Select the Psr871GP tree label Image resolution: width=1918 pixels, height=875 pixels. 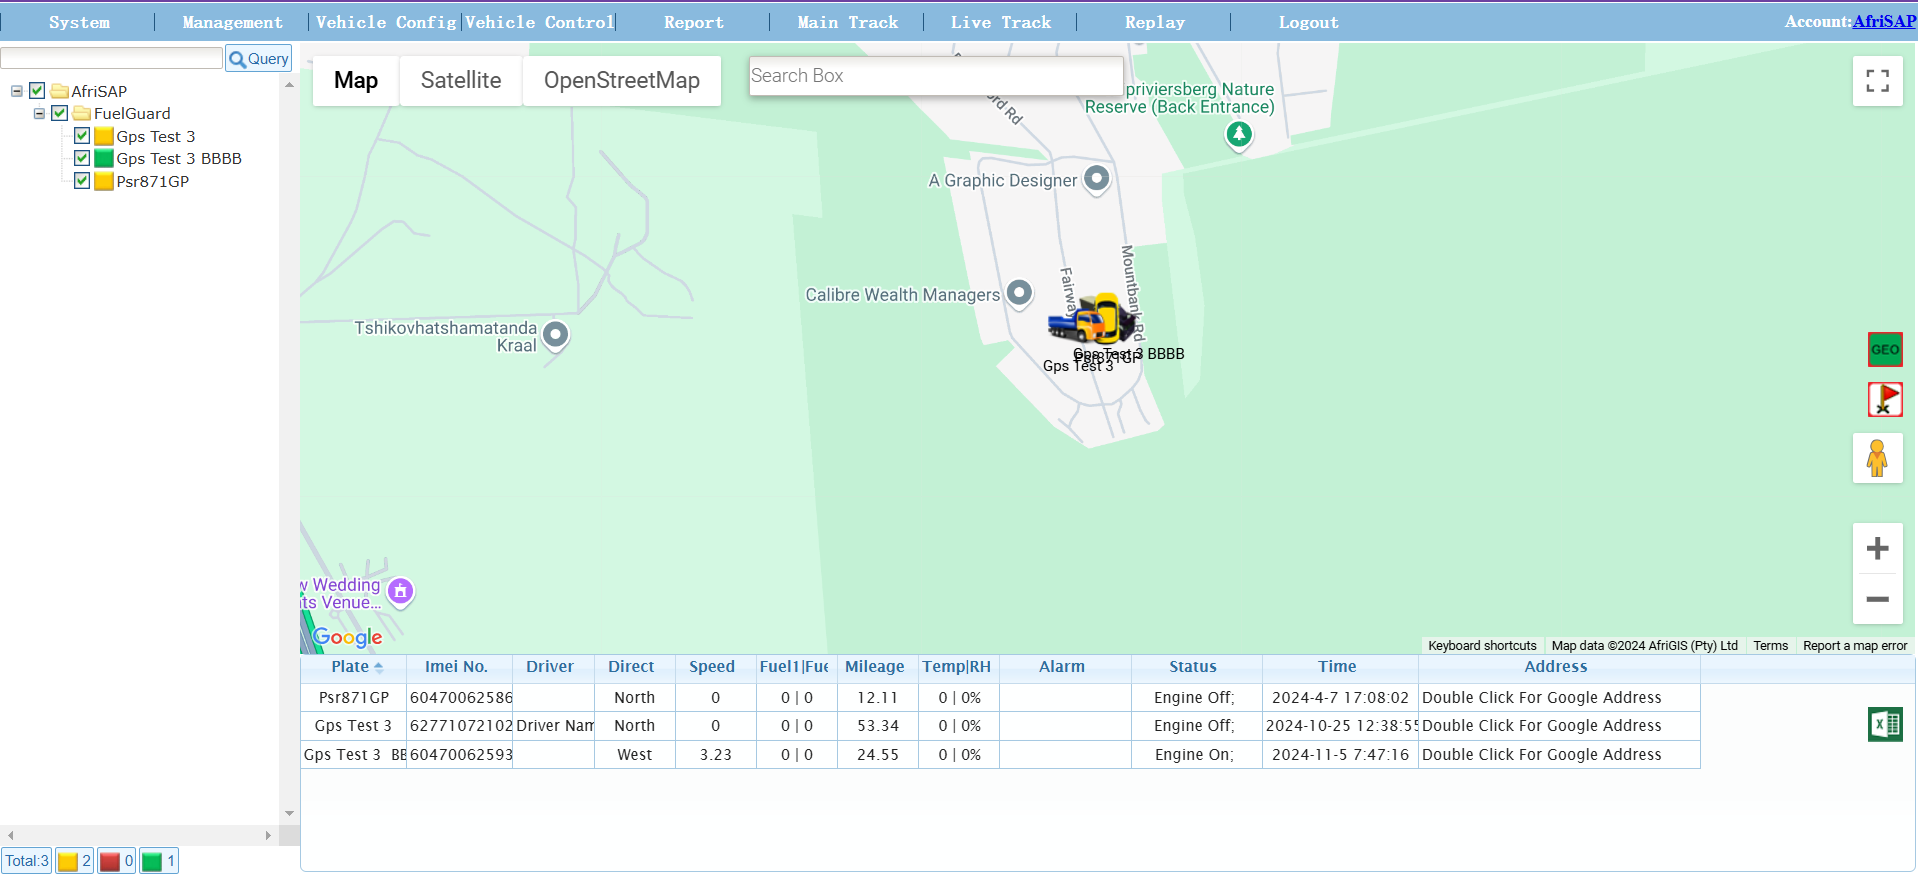153,181
